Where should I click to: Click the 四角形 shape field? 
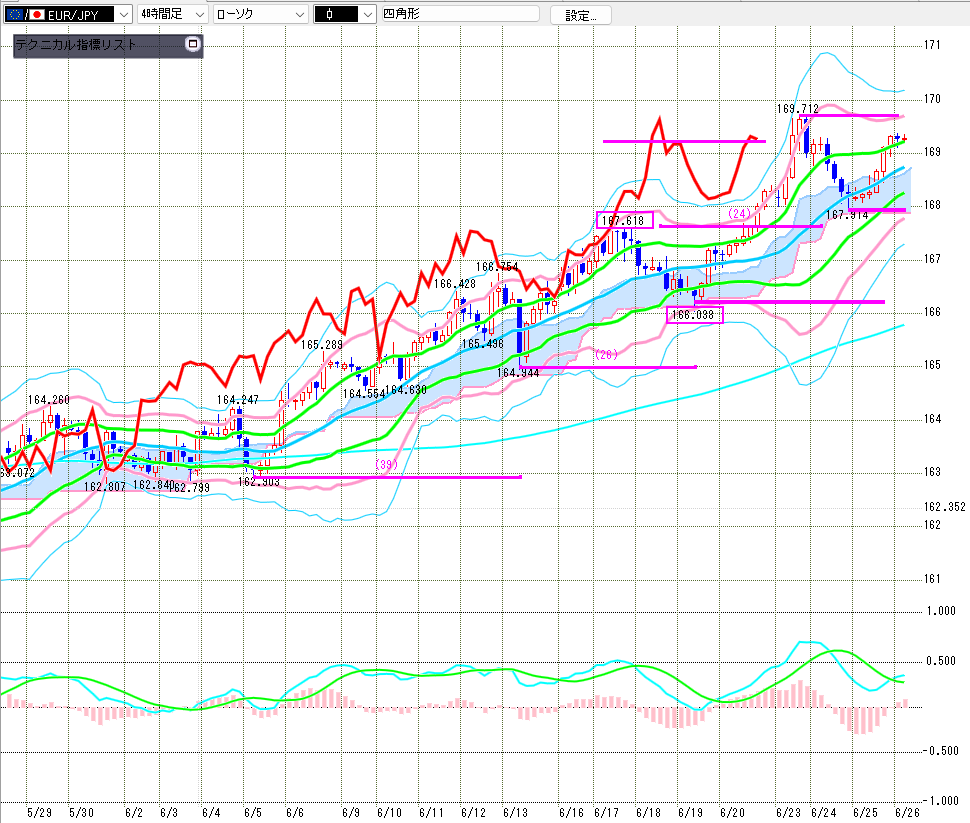tap(460, 14)
